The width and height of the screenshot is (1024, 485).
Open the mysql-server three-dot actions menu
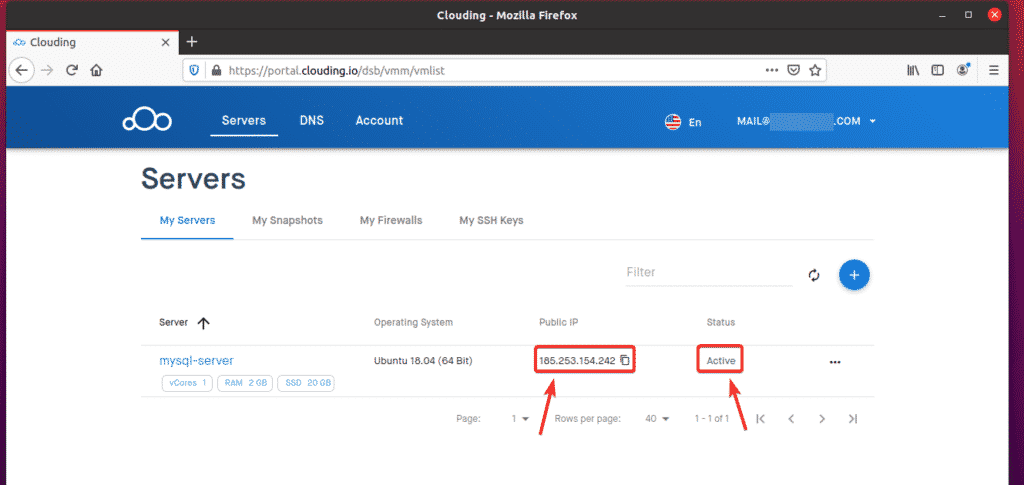coord(835,362)
